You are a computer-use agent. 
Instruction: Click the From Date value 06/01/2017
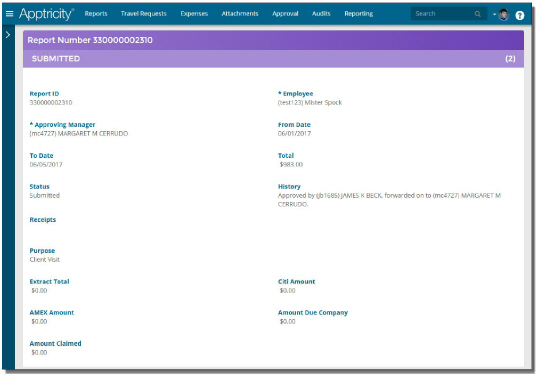[294, 133]
